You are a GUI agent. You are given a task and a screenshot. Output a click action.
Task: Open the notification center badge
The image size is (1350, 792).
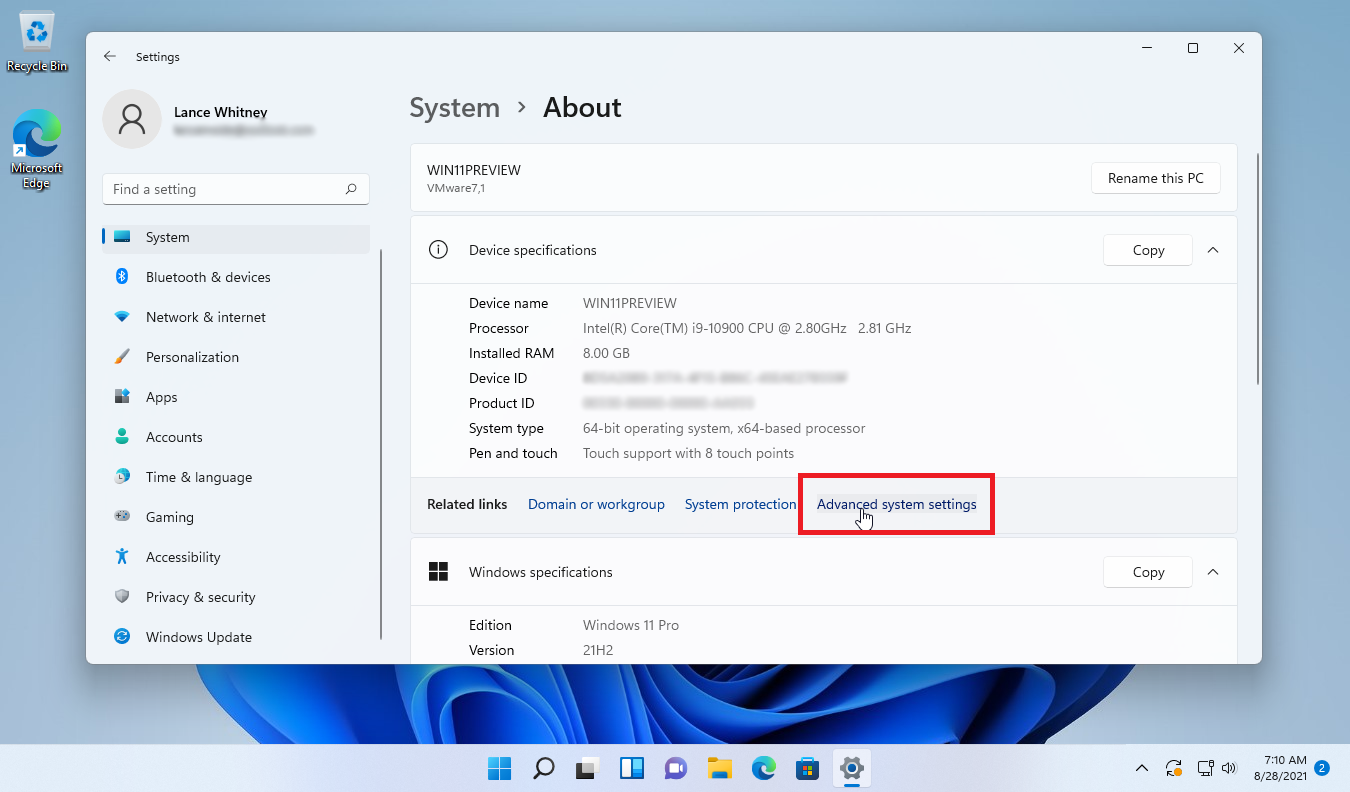[x=1321, y=768]
